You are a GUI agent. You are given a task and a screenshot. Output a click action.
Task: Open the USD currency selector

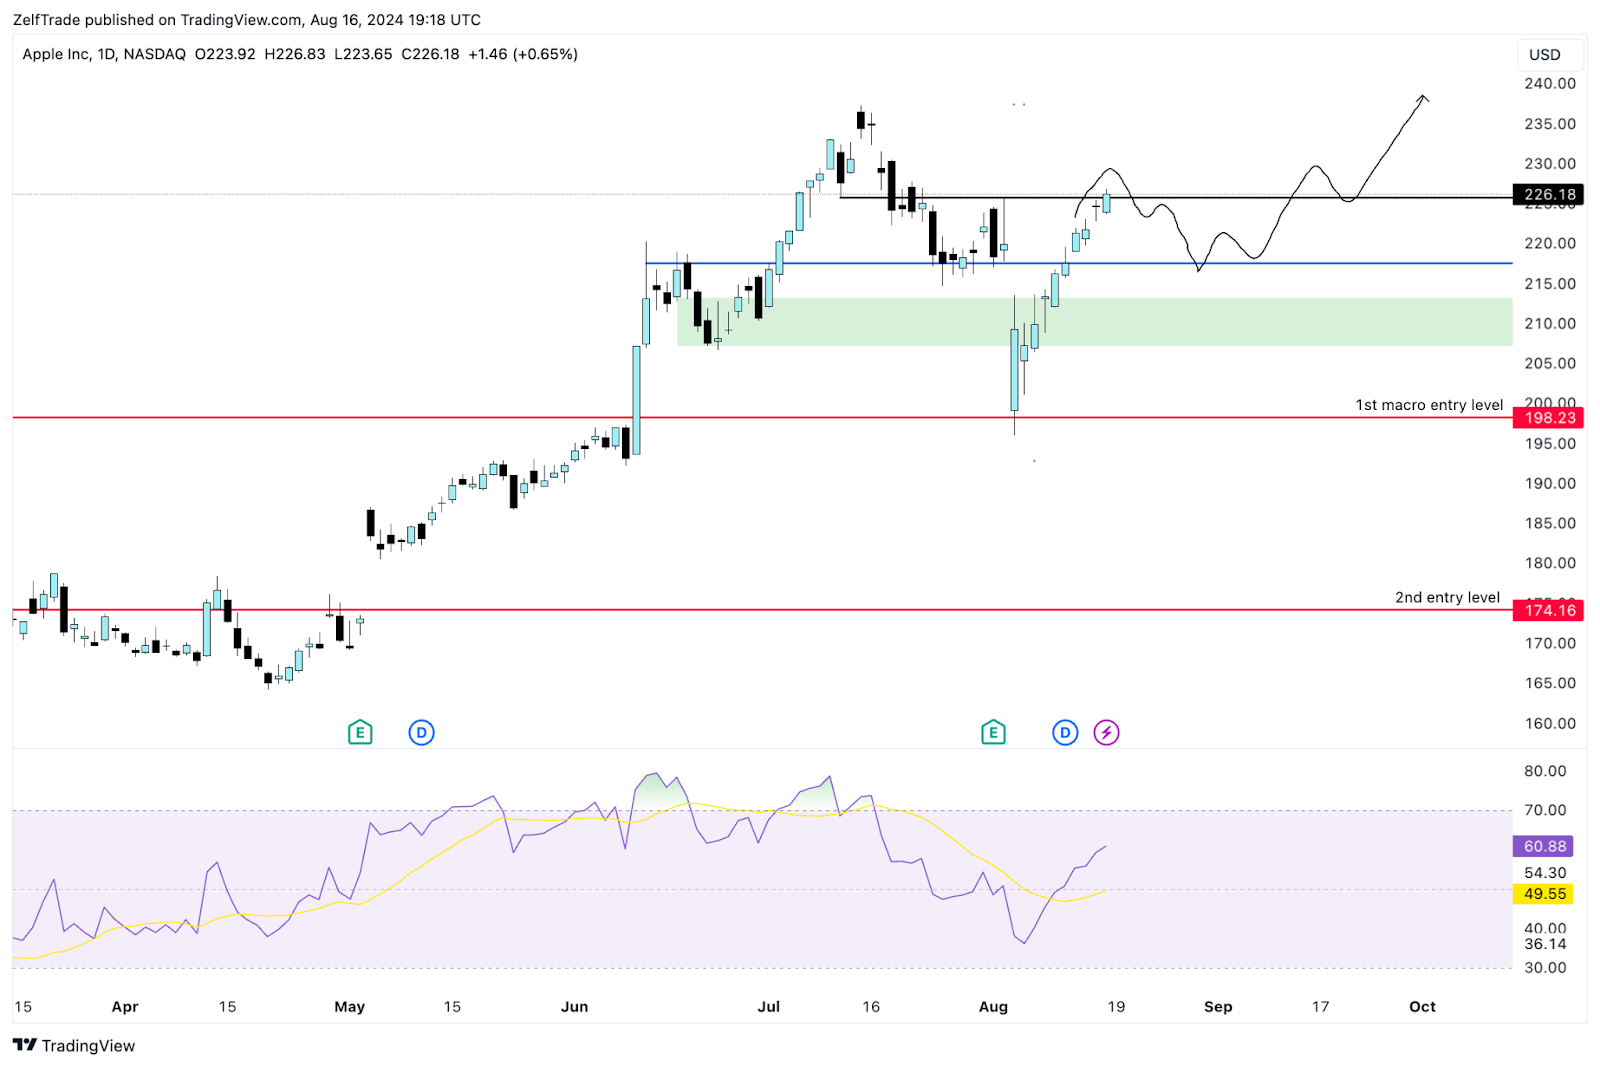1544,55
